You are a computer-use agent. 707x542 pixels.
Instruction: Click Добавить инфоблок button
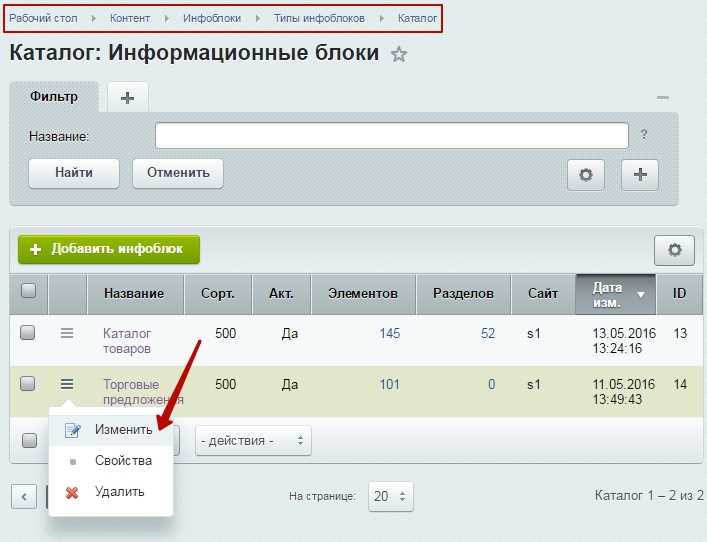pos(109,249)
